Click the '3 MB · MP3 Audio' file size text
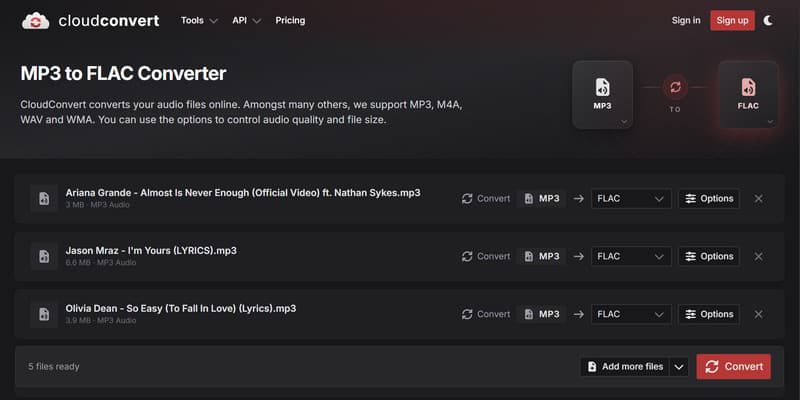Image resolution: width=800 pixels, height=400 pixels. click(97, 205)
